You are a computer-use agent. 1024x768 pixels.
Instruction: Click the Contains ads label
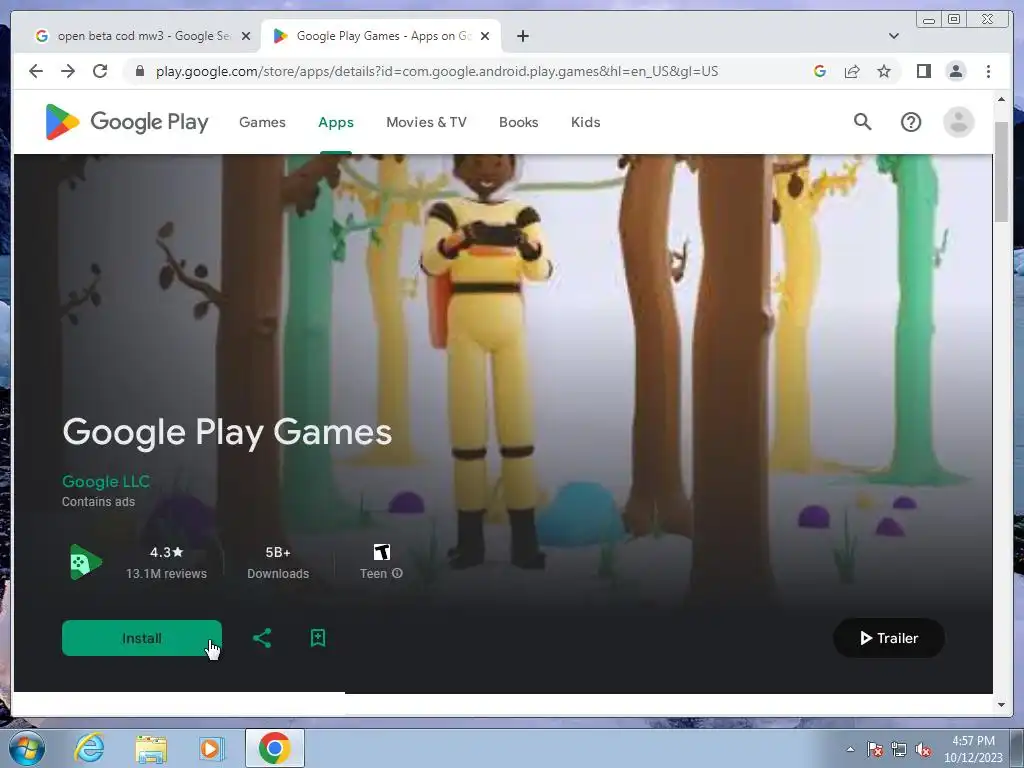pos(99,502)
